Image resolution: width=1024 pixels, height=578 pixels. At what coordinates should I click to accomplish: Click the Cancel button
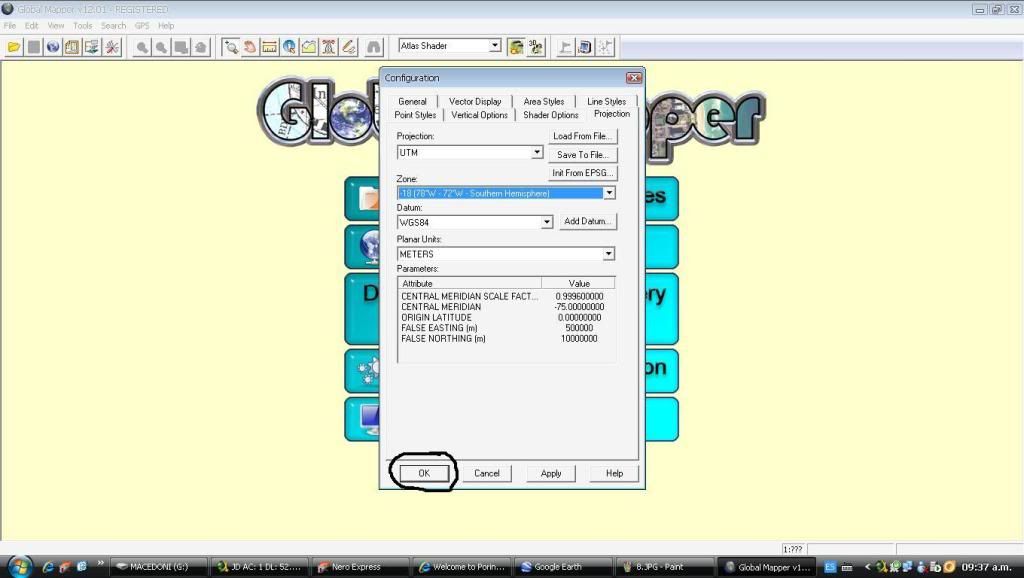click(487, 473)
